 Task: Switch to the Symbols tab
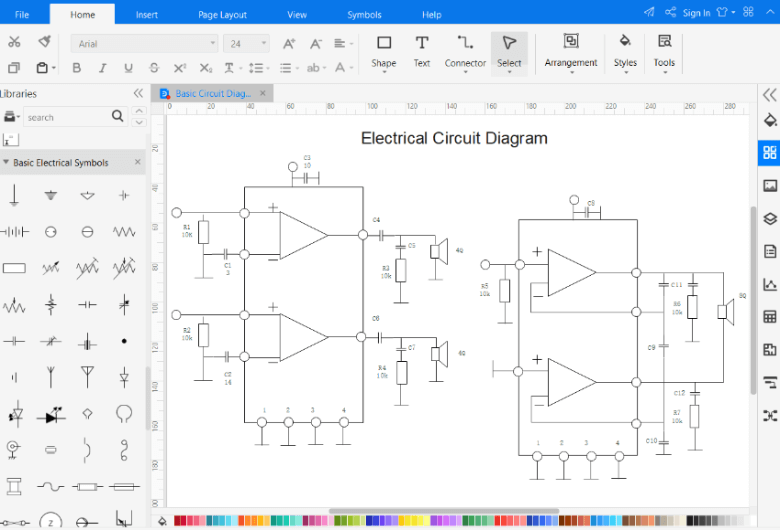[364, 14]
